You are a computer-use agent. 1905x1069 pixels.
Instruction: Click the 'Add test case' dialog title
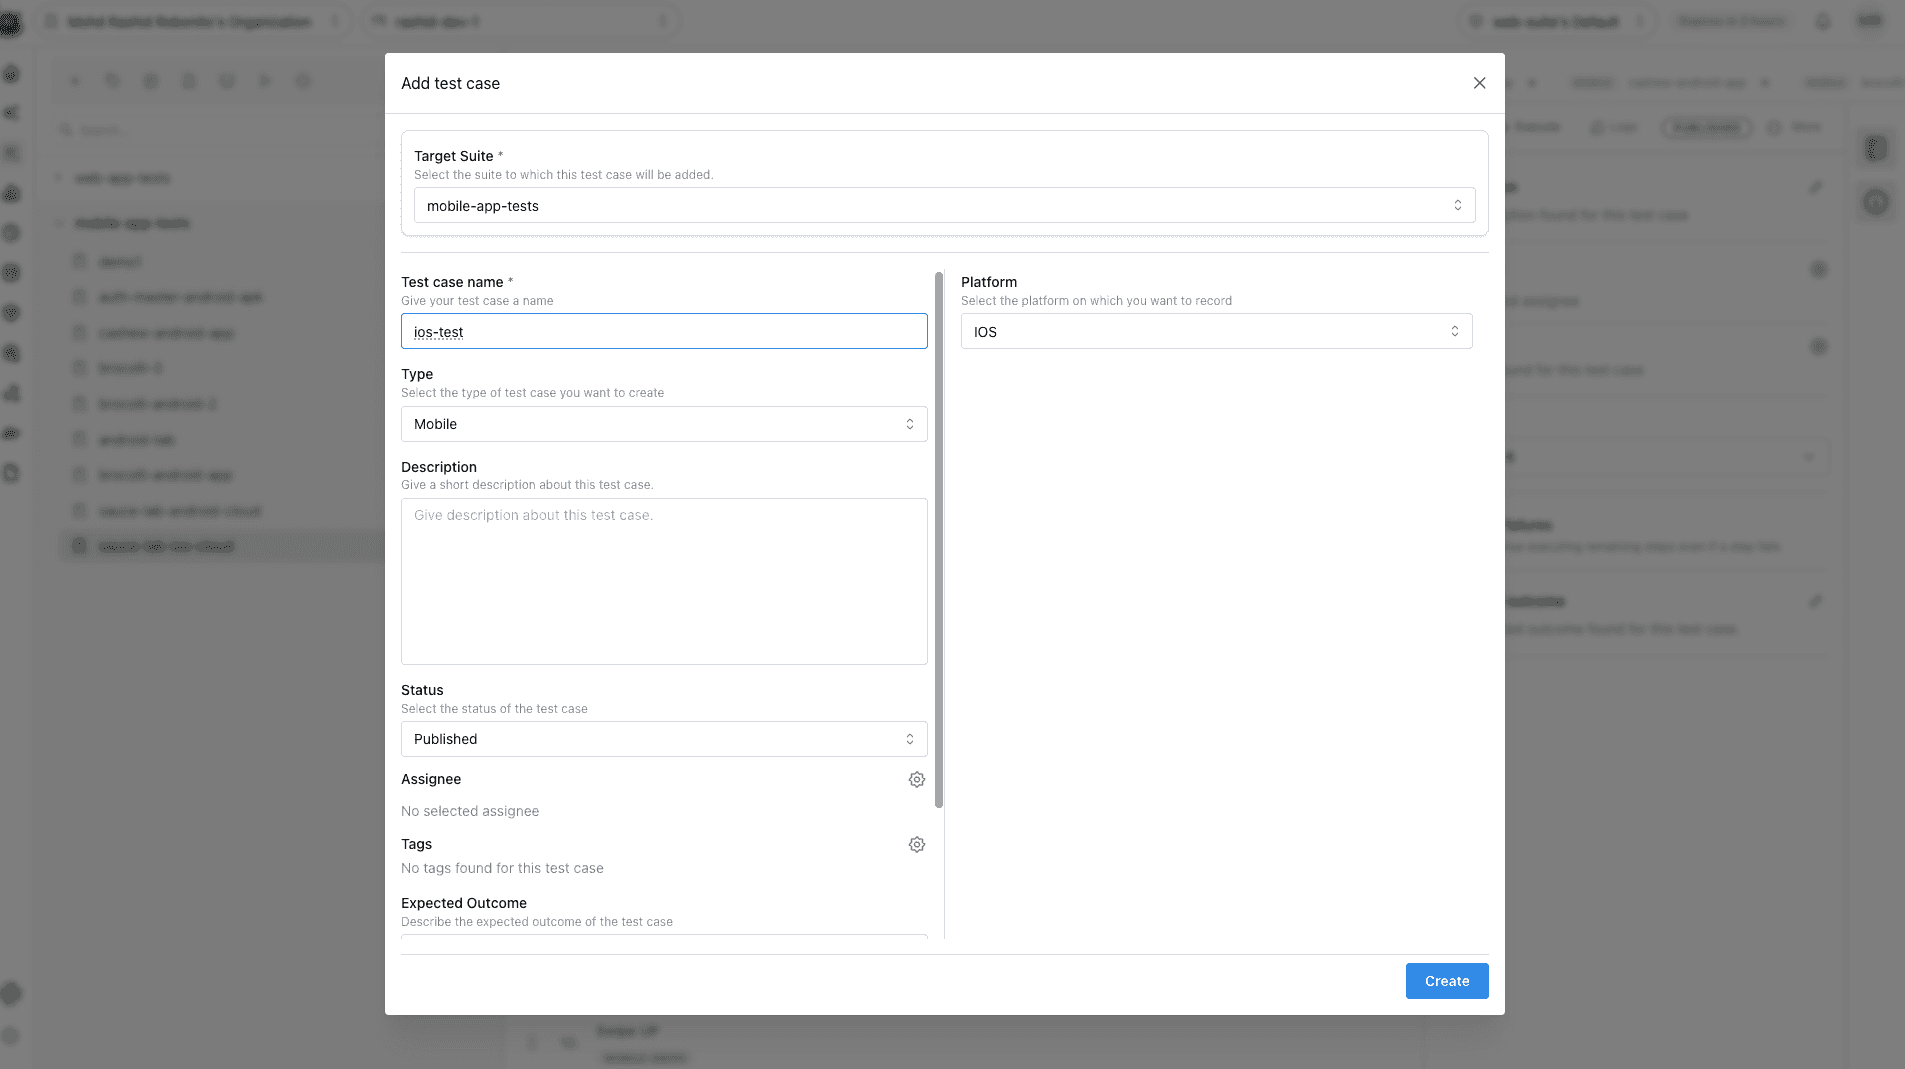tap(450, 83)
